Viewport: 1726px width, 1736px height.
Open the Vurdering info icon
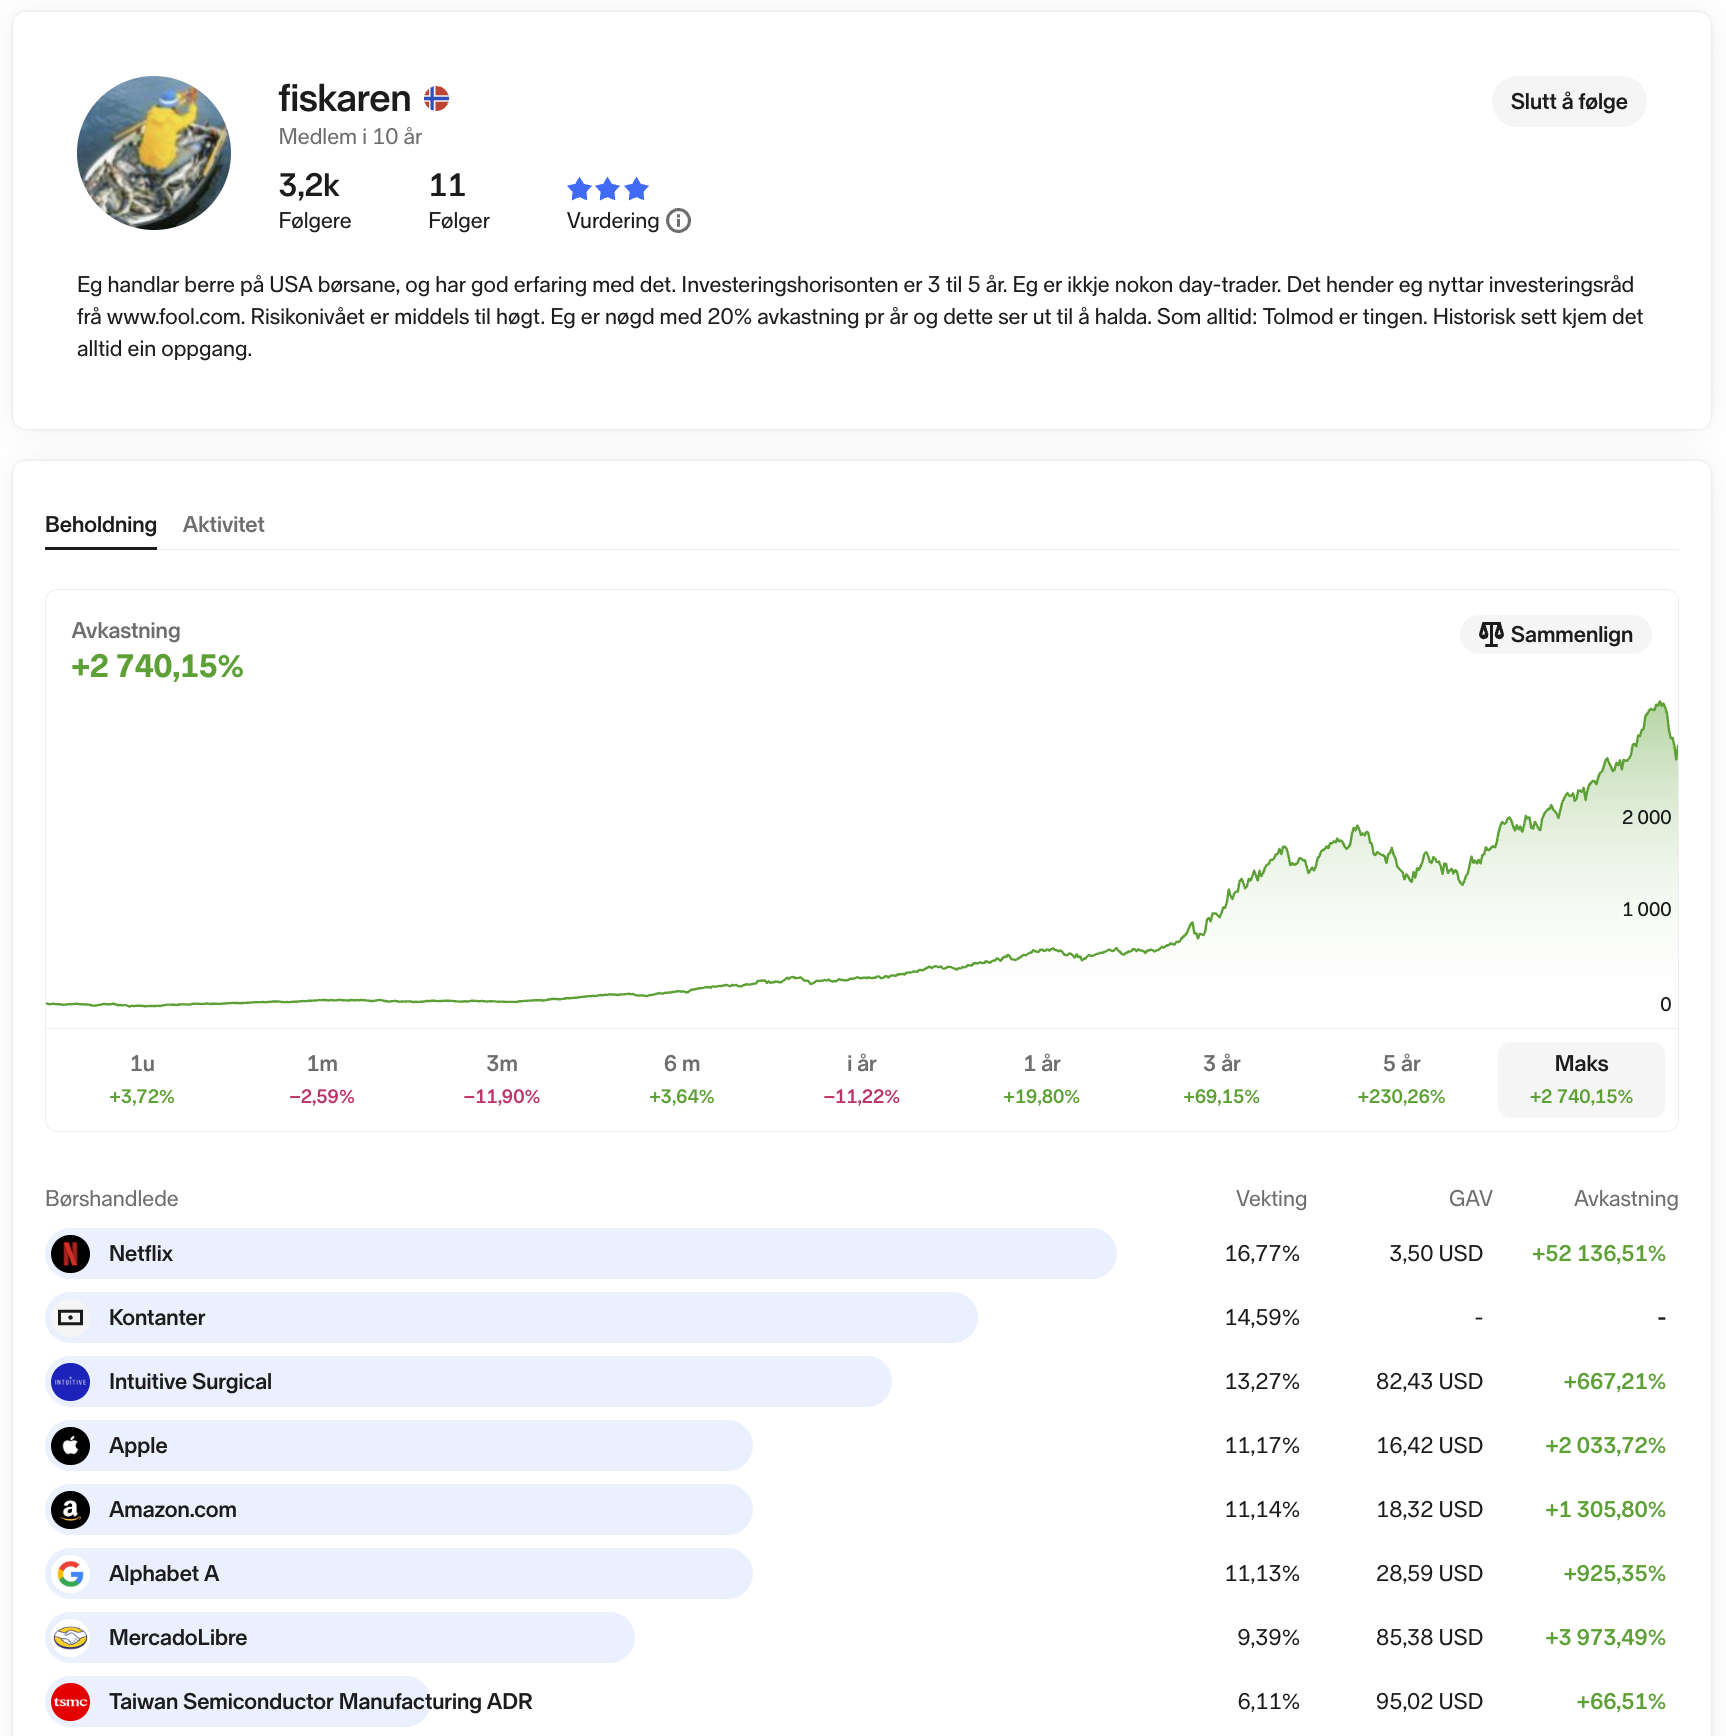tap(679, 221)
